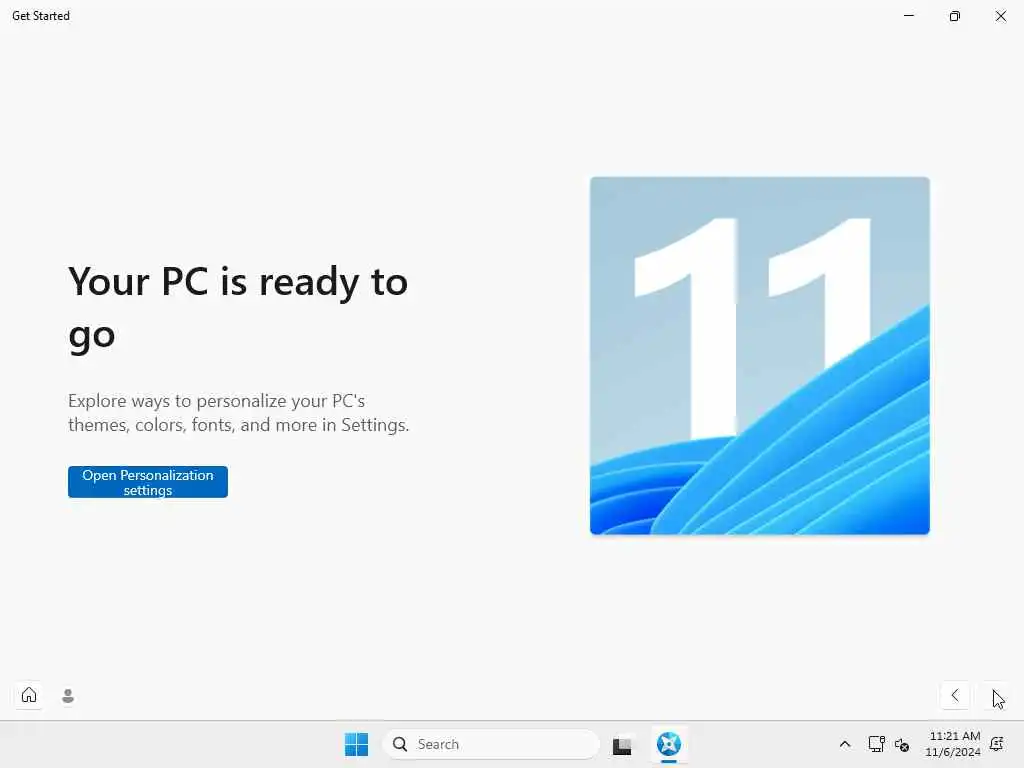
Task: Open the network status tray icon
Action: [876, 744]
